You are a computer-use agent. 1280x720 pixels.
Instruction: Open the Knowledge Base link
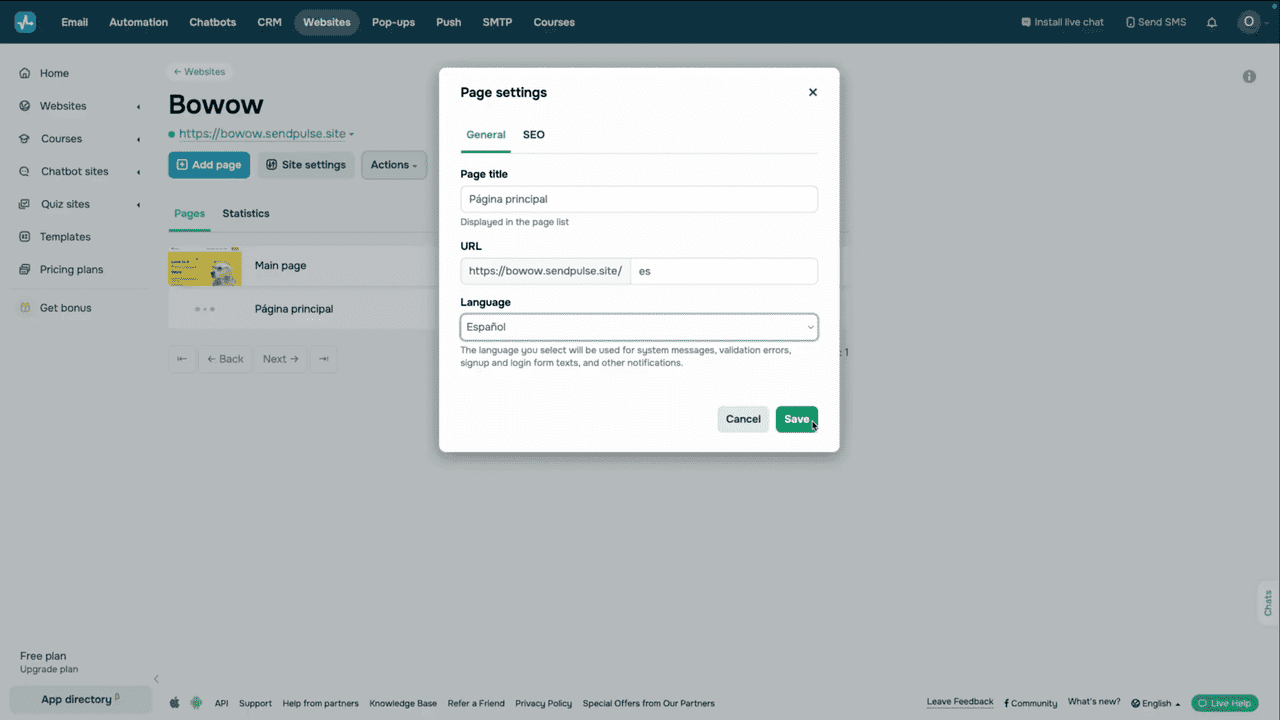pyautogui.click(x=403, y=703)
